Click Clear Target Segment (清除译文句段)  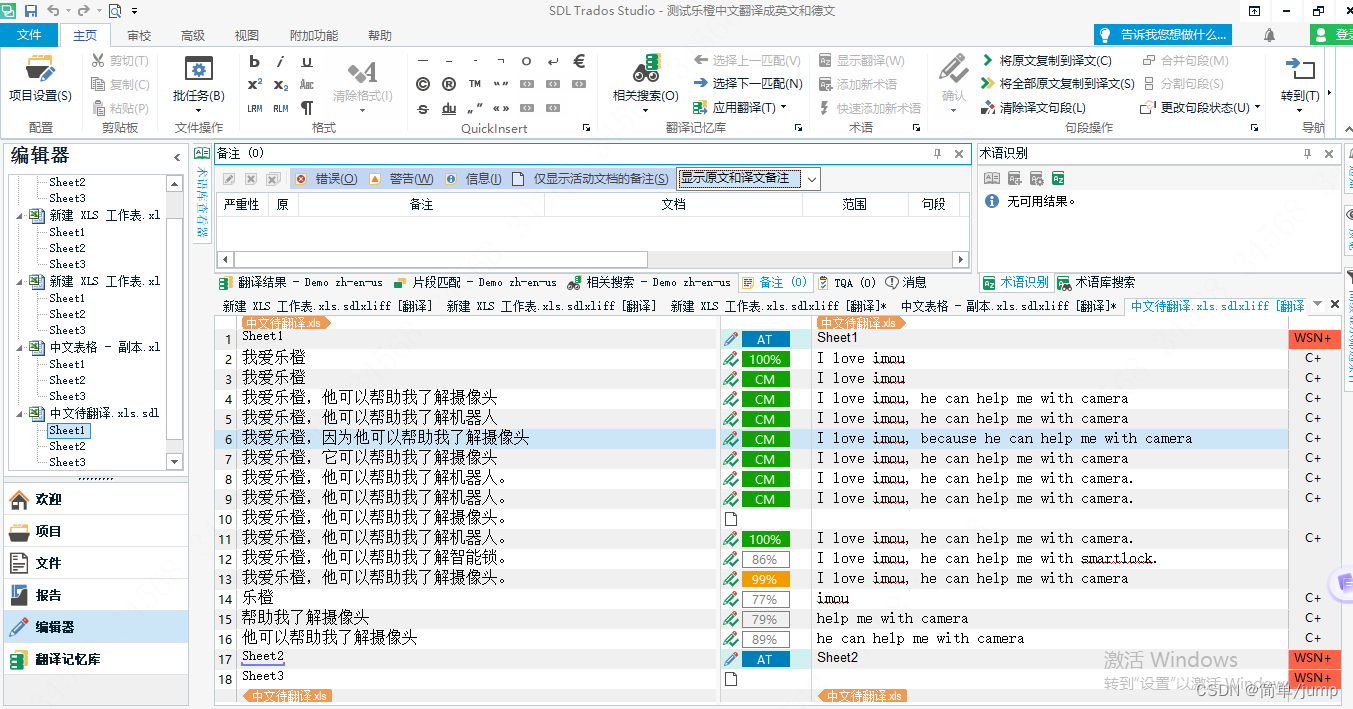pyautogui.click(x=1033, y=108)
